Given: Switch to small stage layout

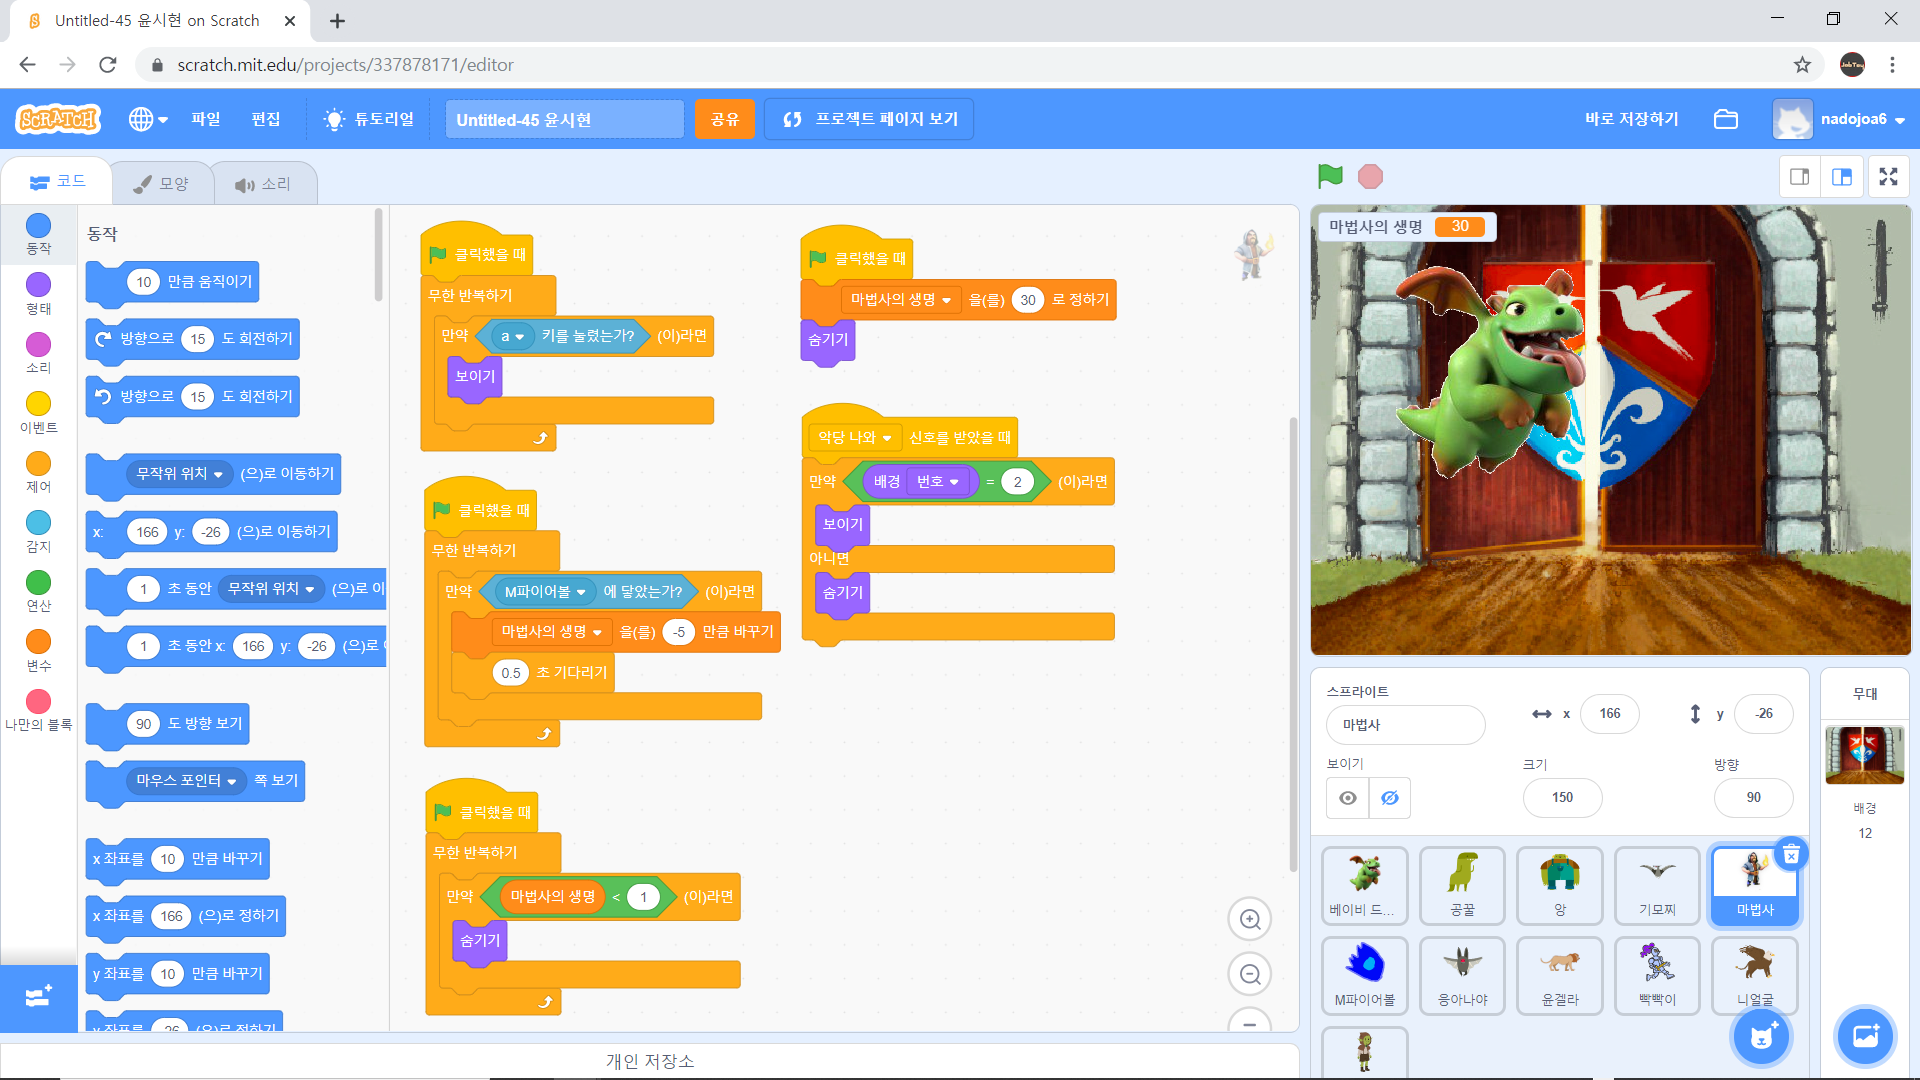Looking at the screenshot, I should click(x=1800, y=177).
